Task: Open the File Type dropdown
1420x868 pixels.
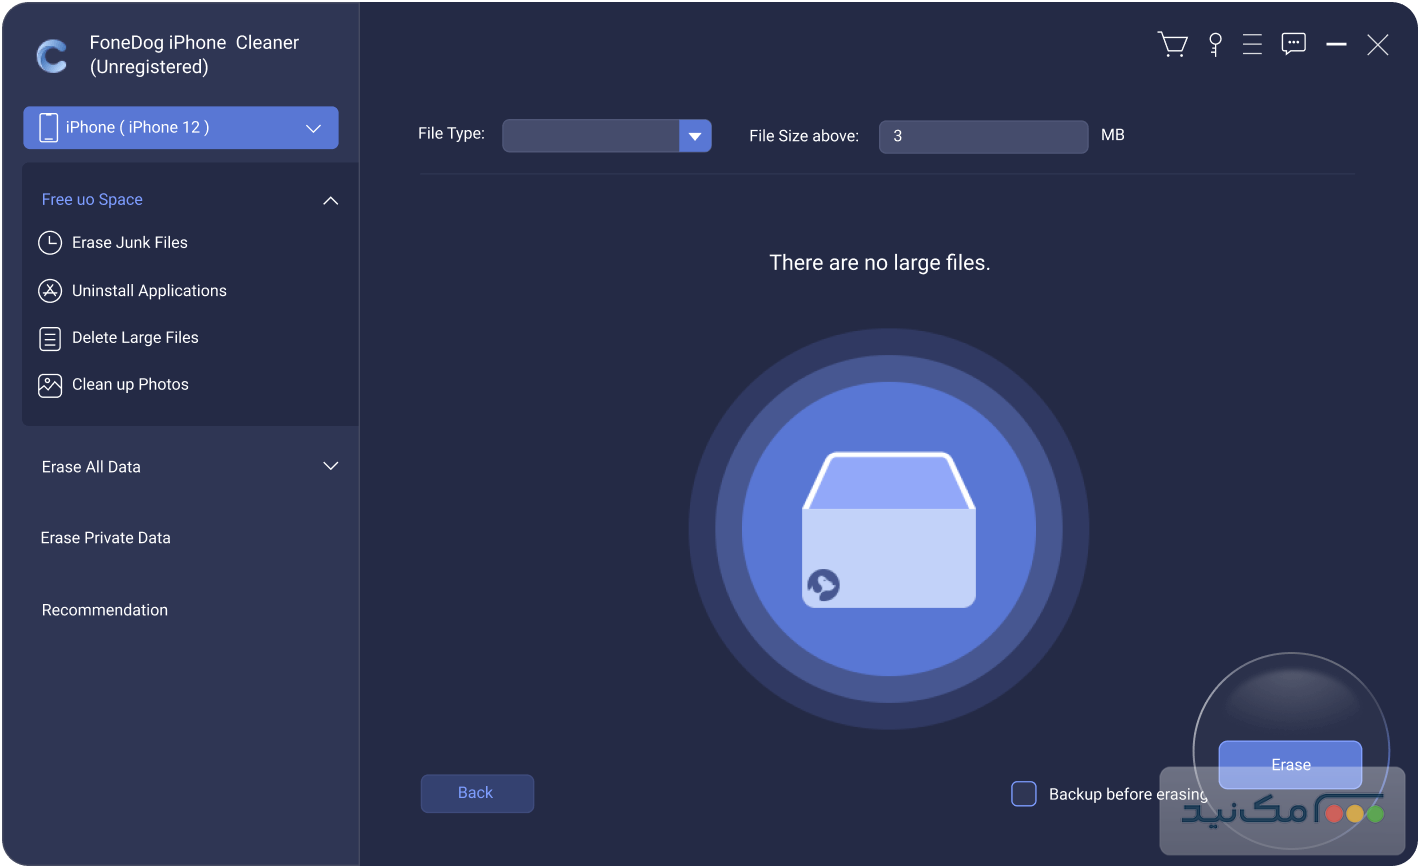Action: (x=694, y=136)
